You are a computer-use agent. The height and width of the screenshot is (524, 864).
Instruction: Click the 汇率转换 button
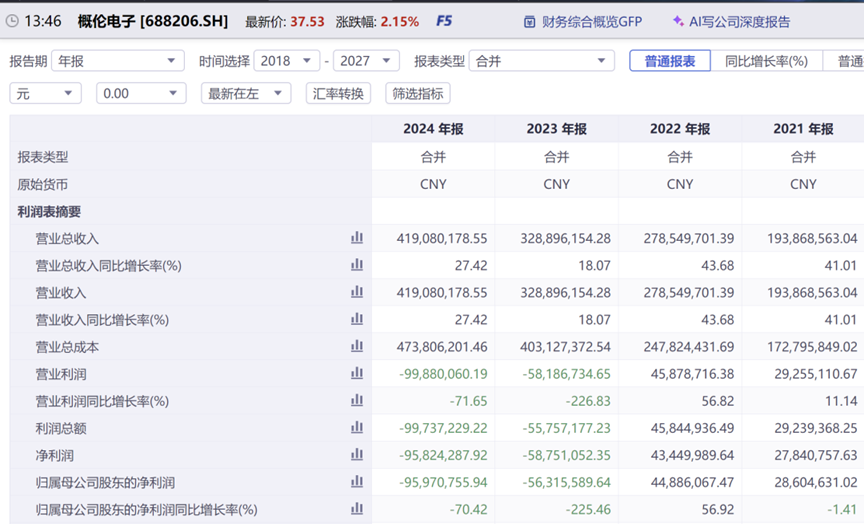click(338, 93)
